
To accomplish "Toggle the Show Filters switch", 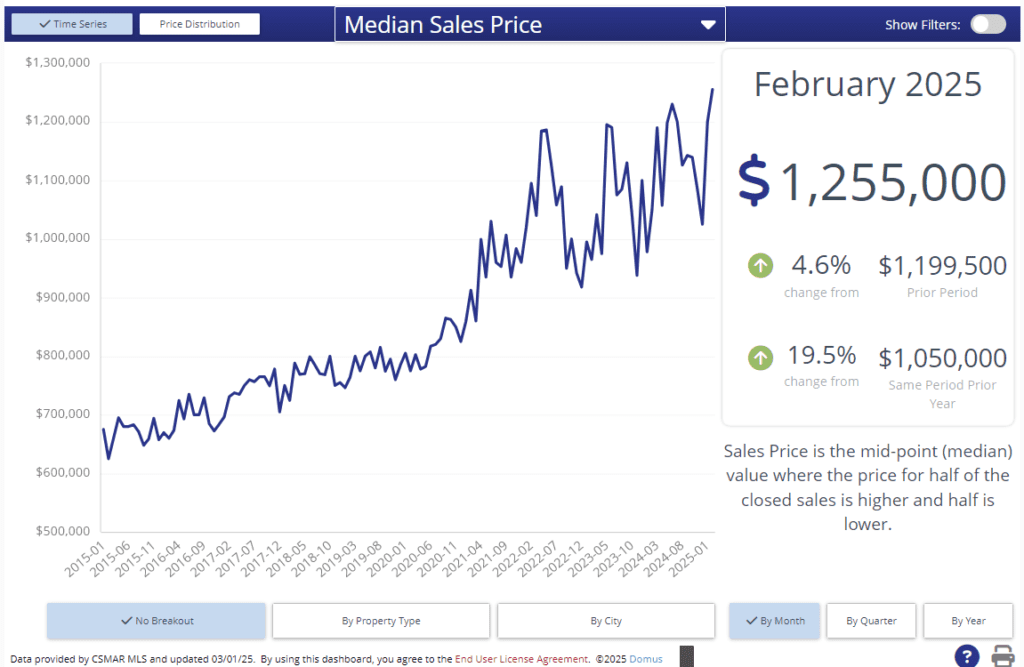I will pyautogui.click(x=988, y=25).
